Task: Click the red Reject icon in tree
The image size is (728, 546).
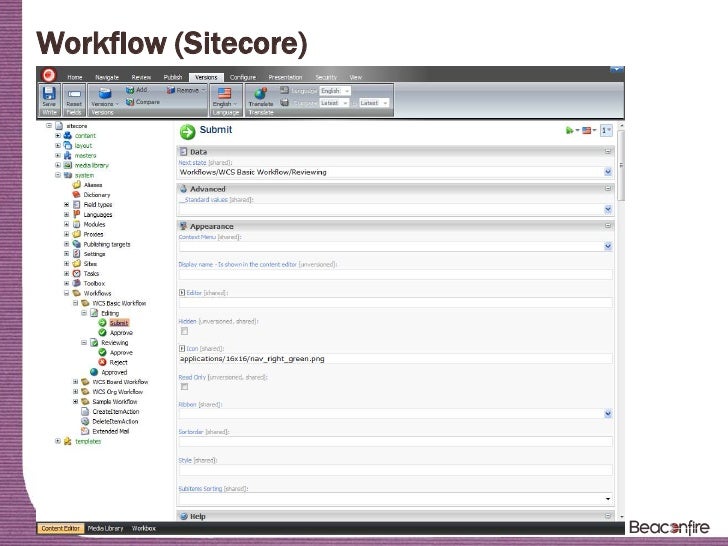Action: pos(103,362)
